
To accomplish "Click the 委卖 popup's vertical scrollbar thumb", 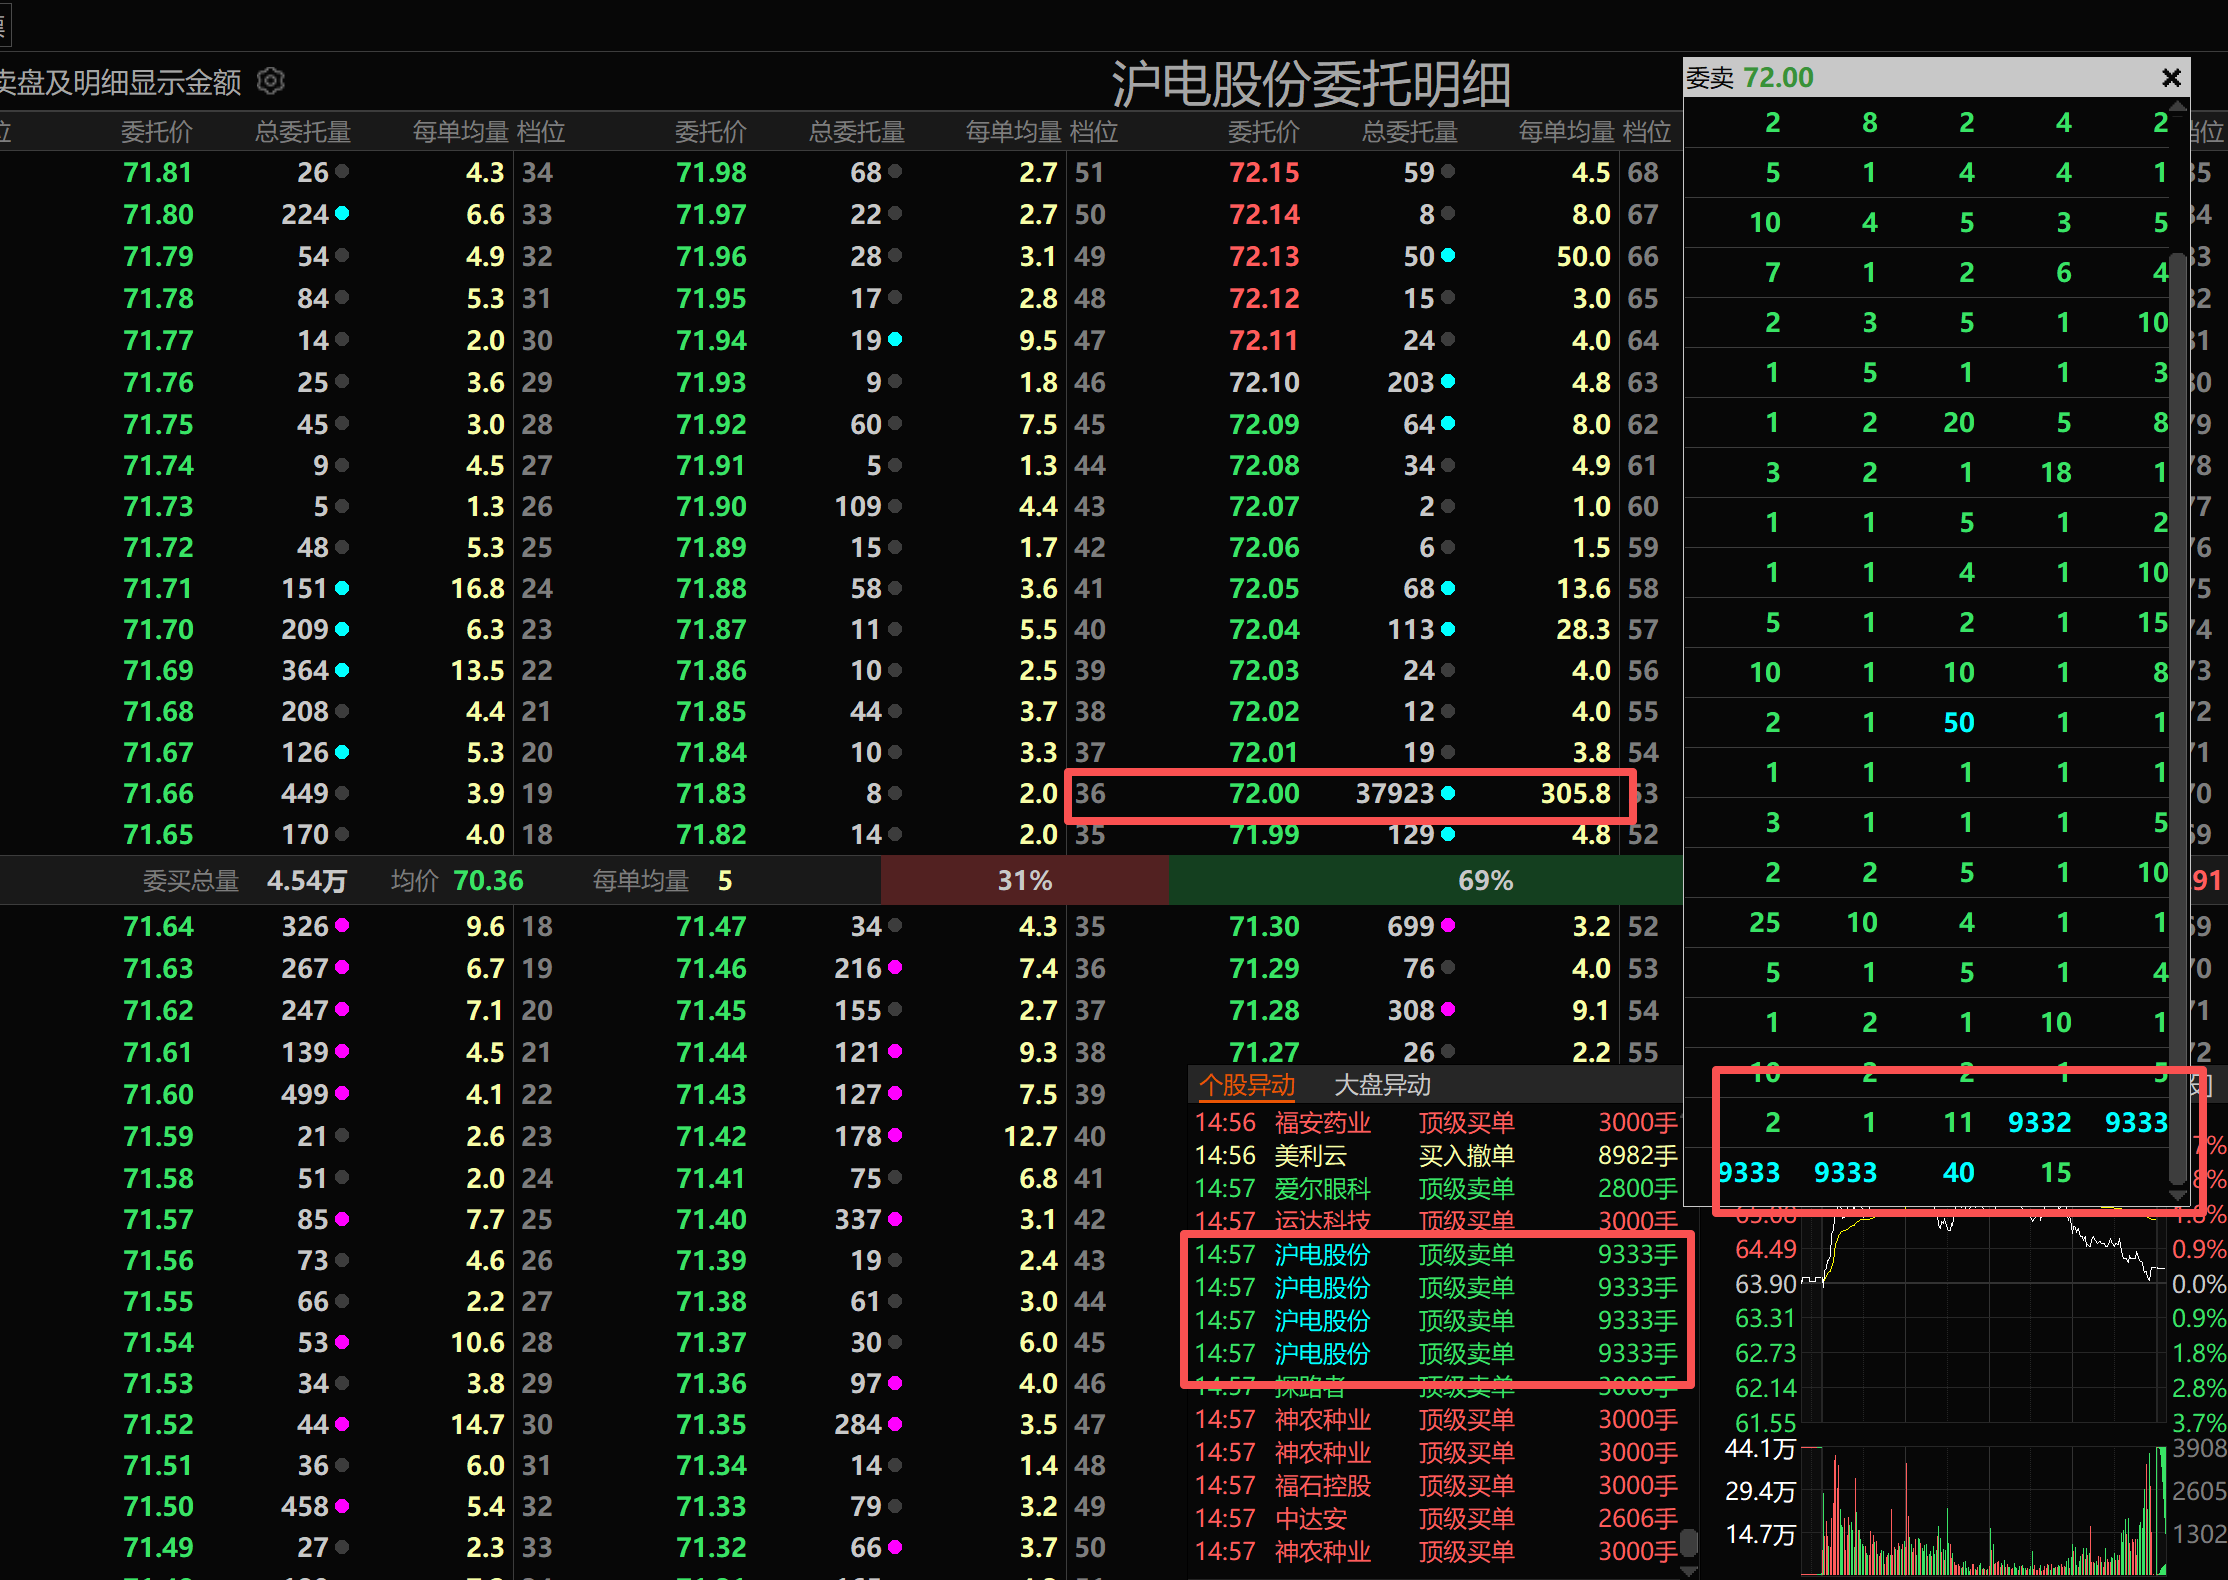I will (x=2176, y=720).
